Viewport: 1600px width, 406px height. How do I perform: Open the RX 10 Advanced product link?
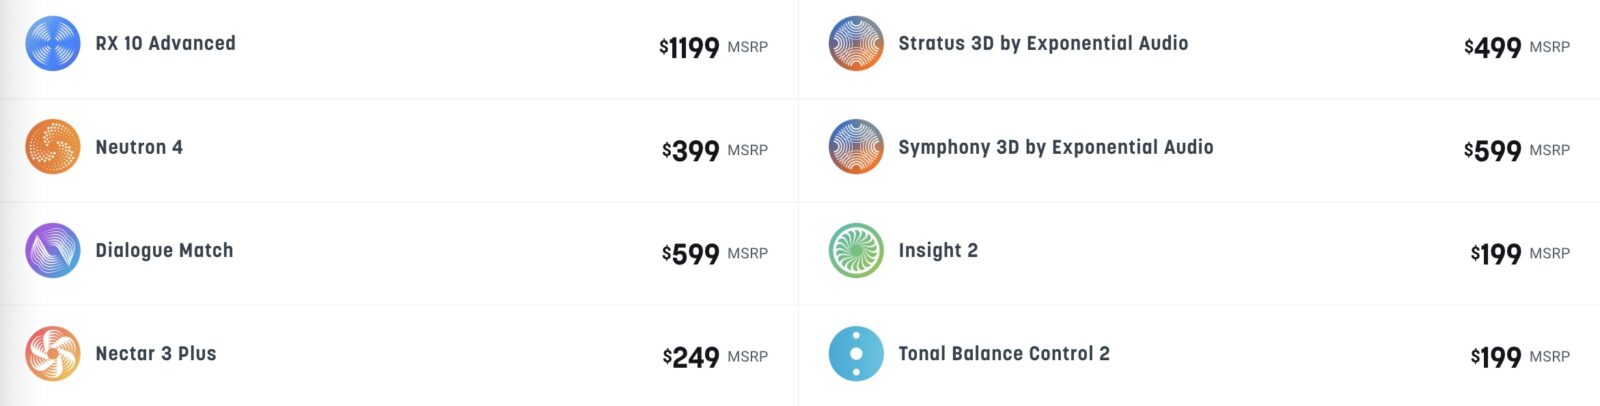(165, 44)
